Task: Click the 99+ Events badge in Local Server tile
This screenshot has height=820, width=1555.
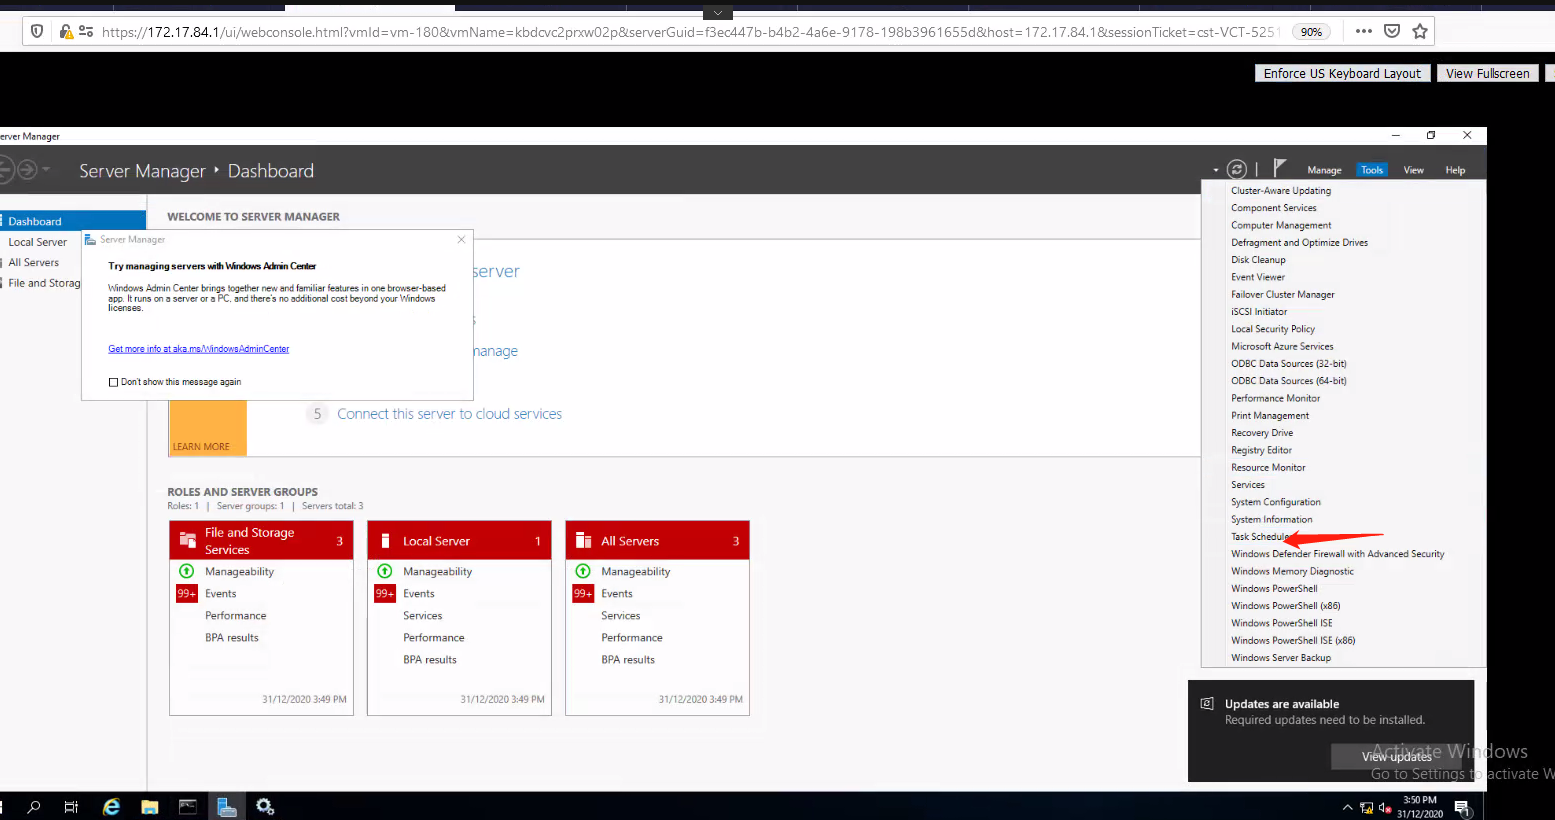Action: coord(385,593)
